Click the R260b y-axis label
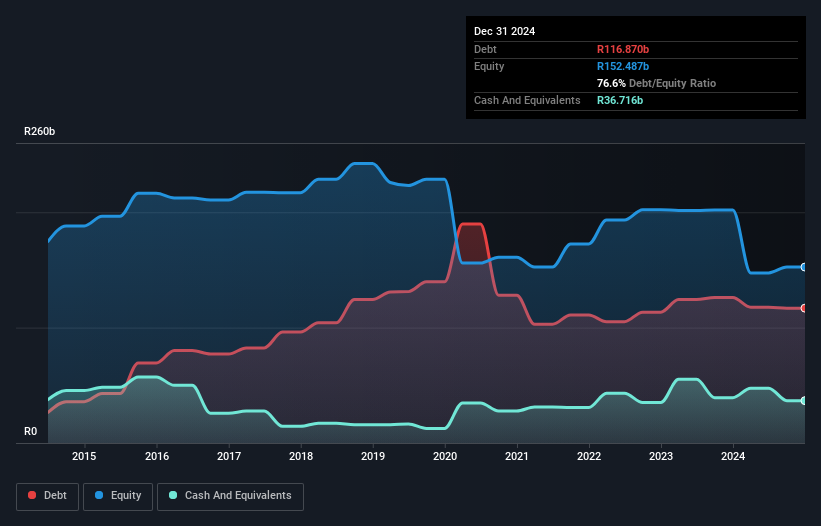This screenshot has width=821, height=526. click(x=39, y=131)
